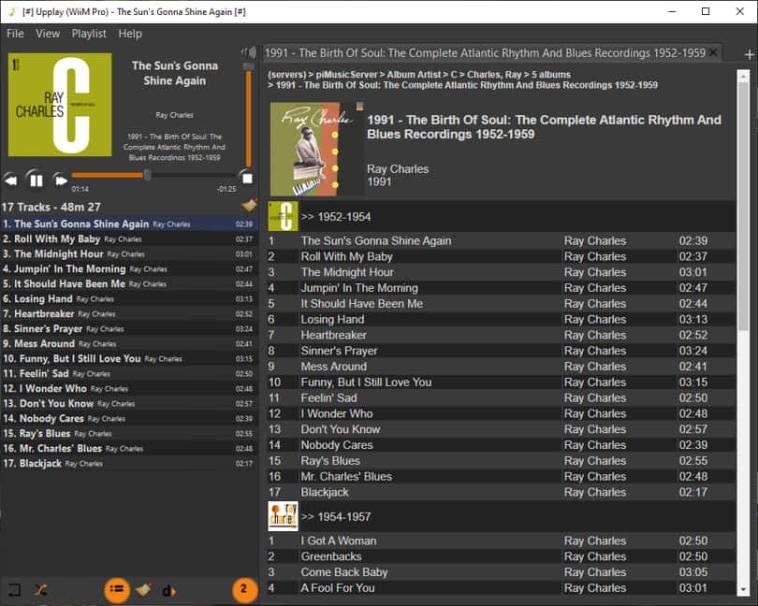Click the scrollbar up arrow in browser
The width and height of the screenshot is (758, 606).
[743, 76]
